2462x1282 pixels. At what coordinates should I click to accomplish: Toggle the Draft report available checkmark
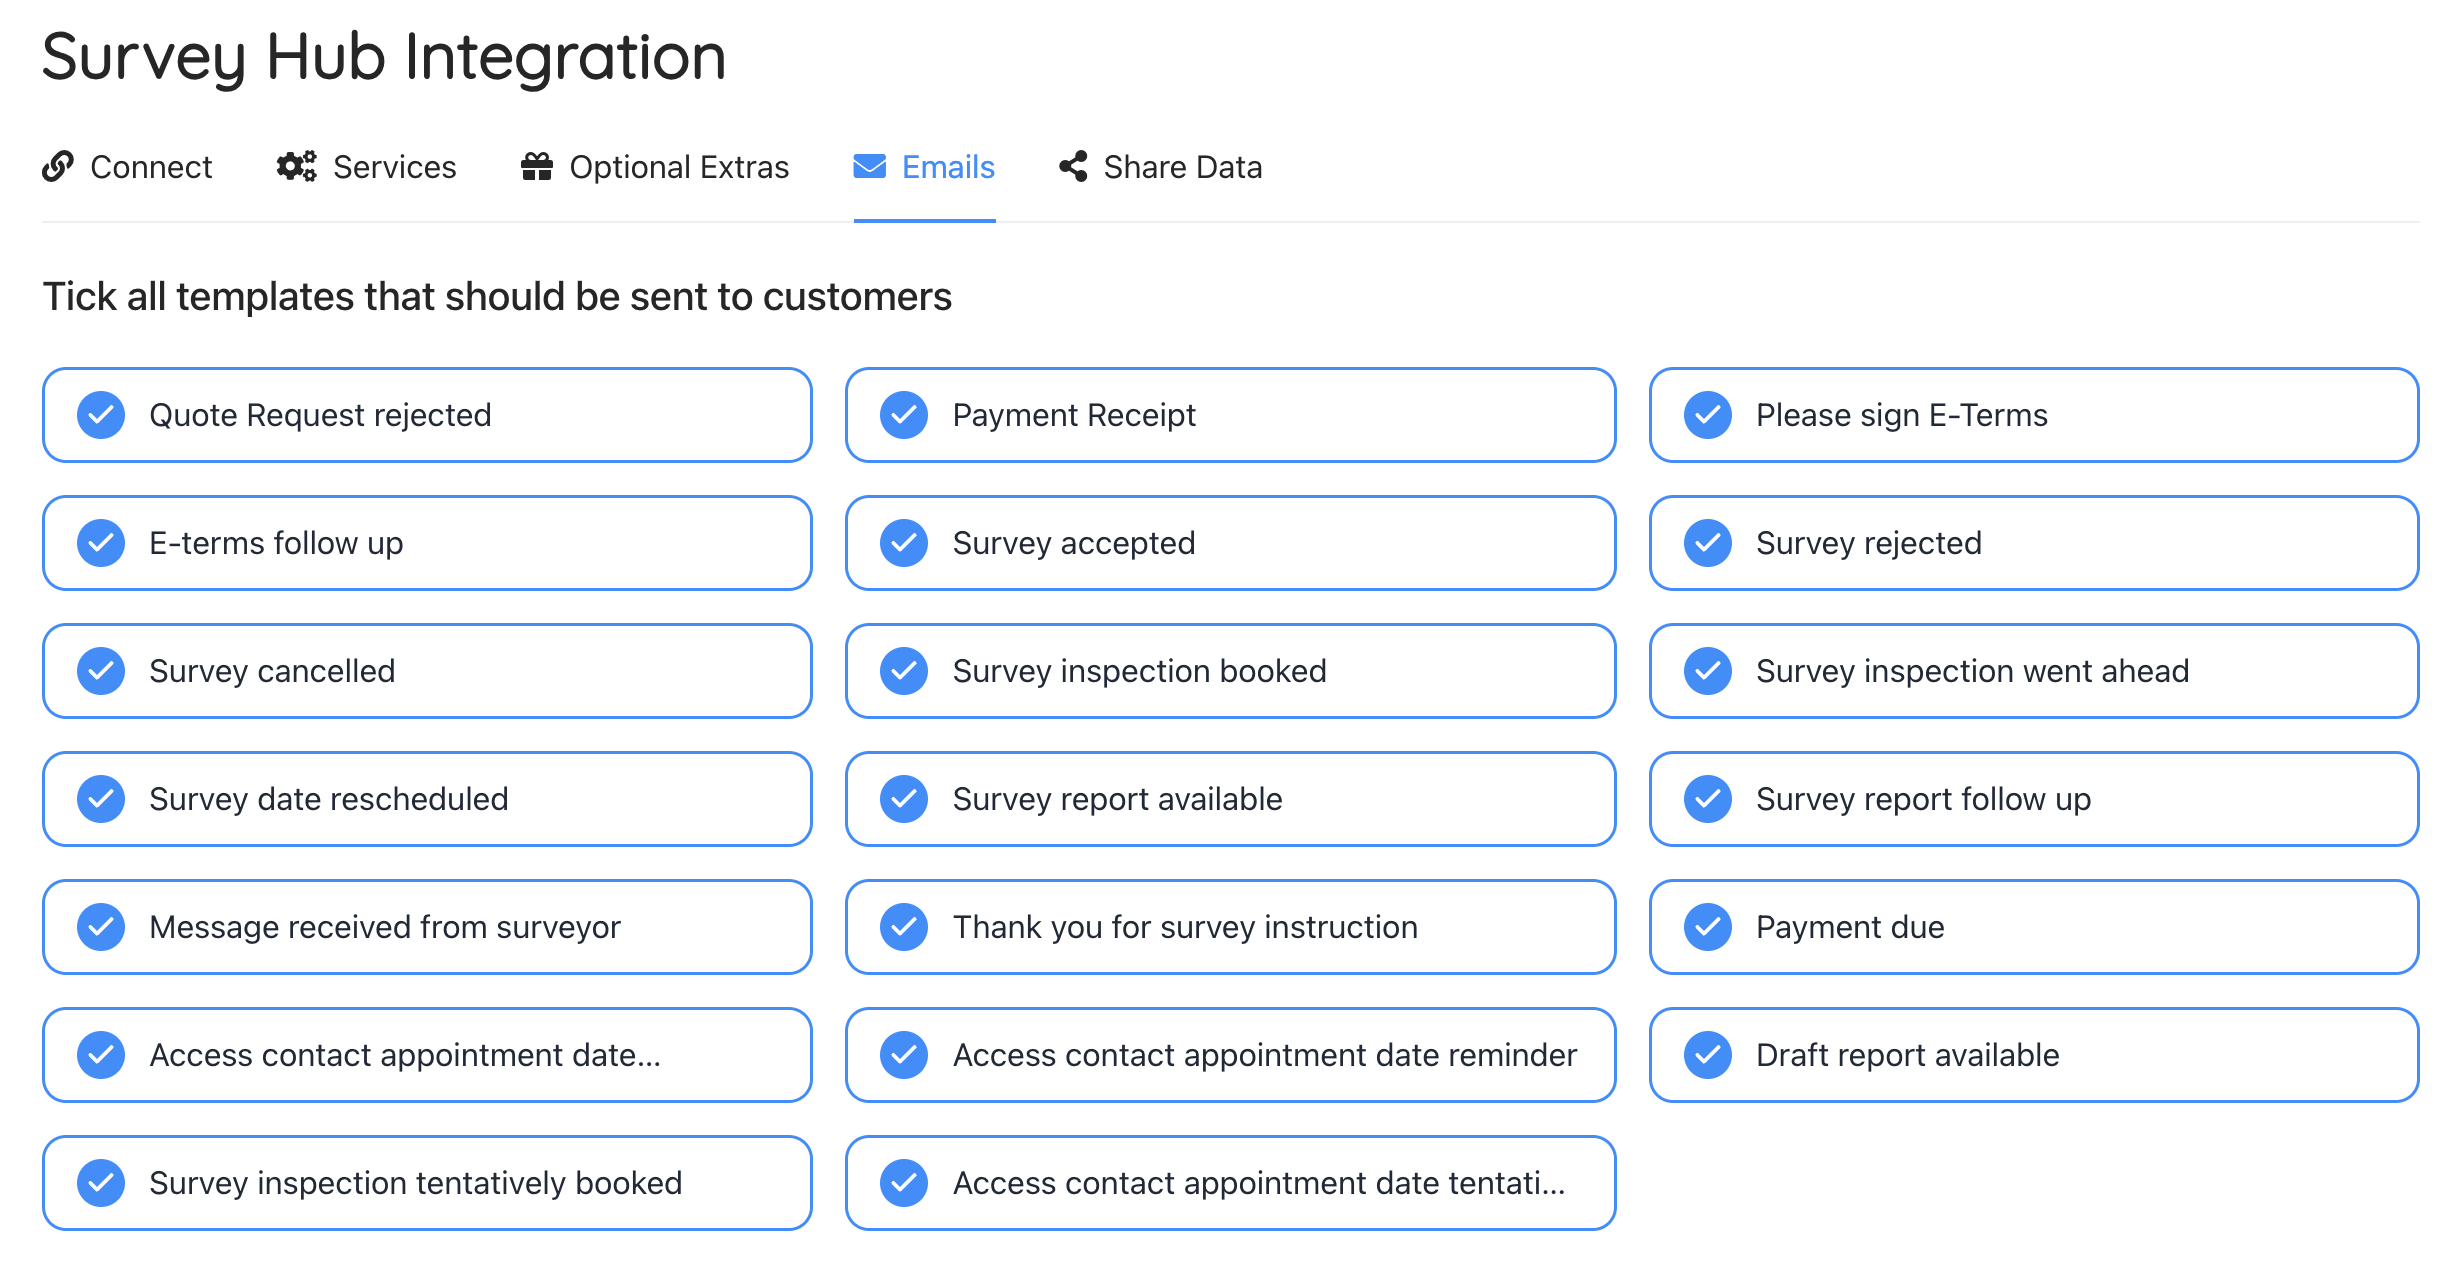[1708, 1055]
